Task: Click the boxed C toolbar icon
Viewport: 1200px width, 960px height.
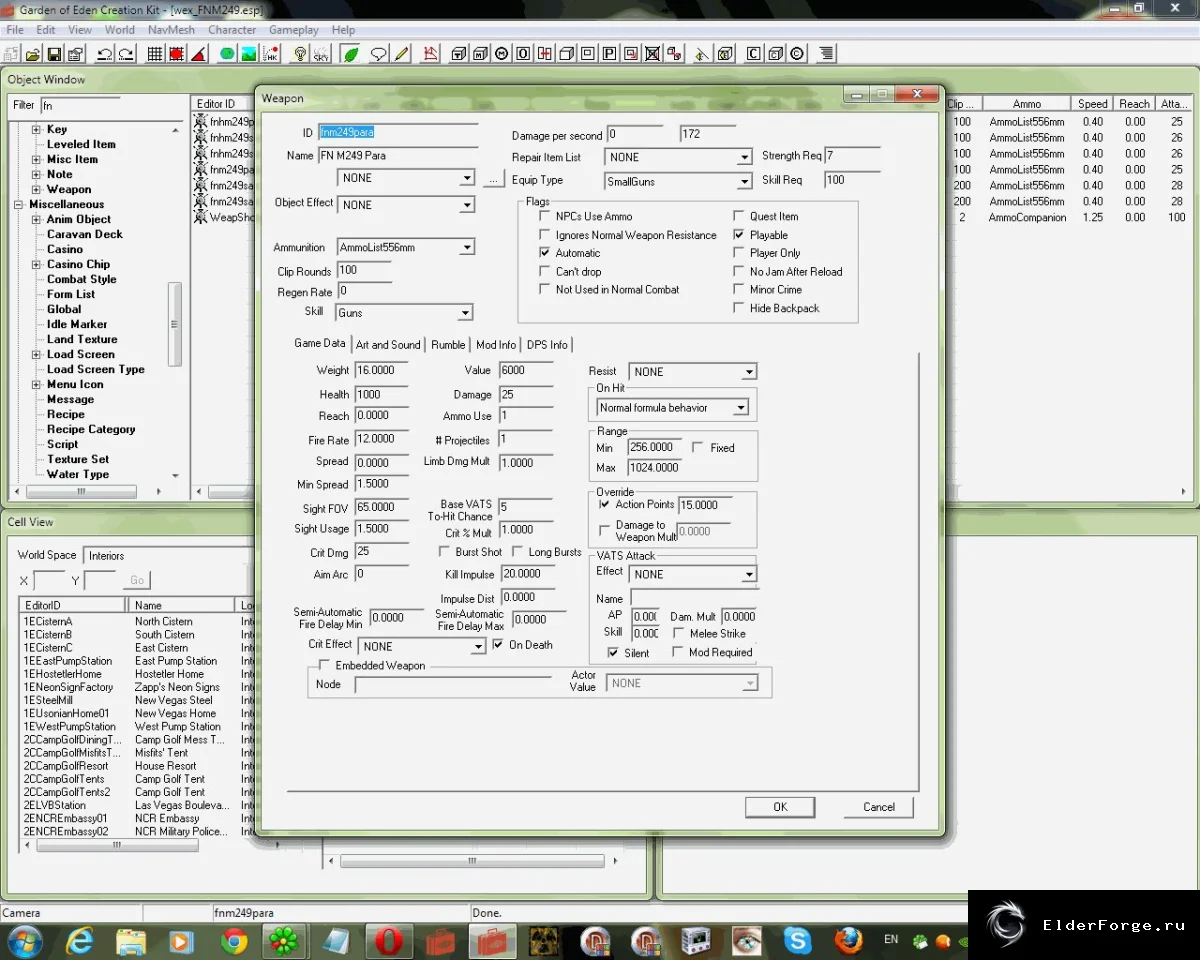Action: (753, 54)
